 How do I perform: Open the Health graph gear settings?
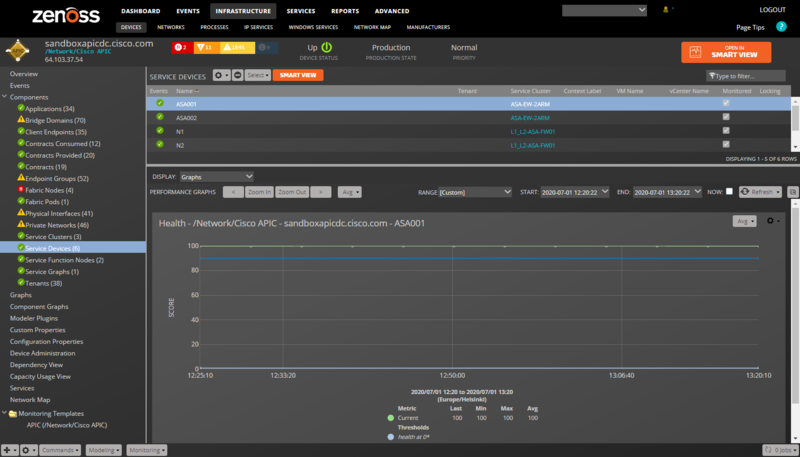click(773, 221)
